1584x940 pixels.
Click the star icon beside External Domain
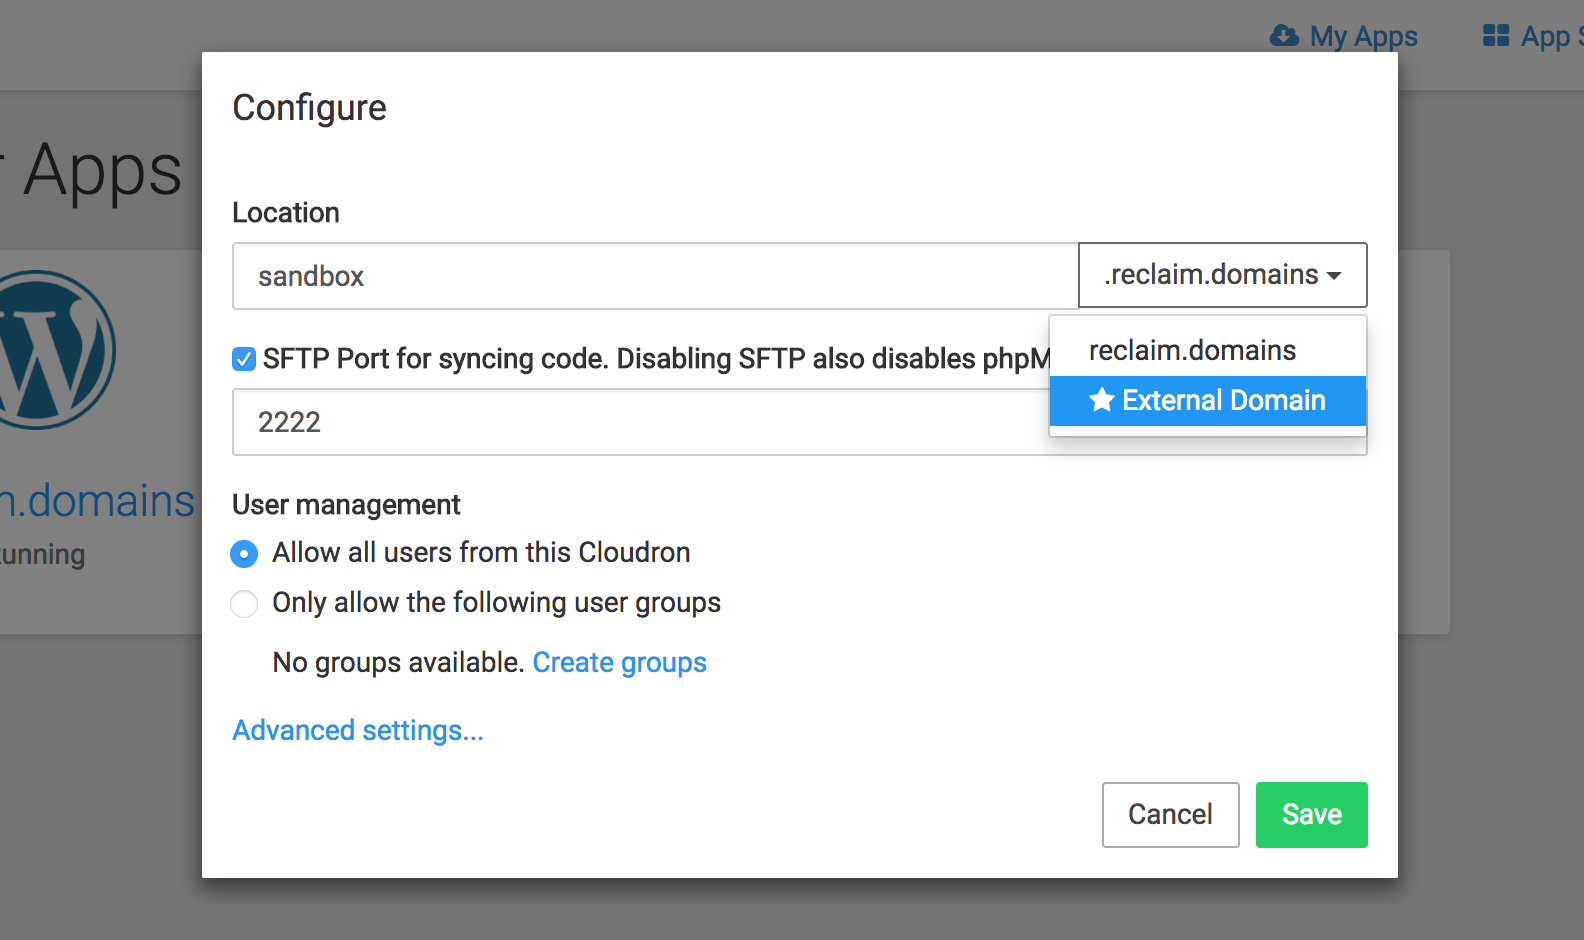pos(1102,400)
